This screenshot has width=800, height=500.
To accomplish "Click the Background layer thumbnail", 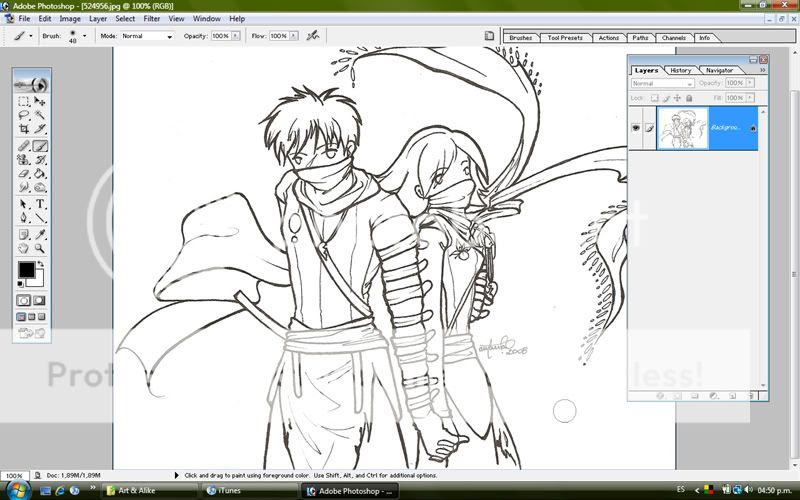I will (x=682, y=129).
